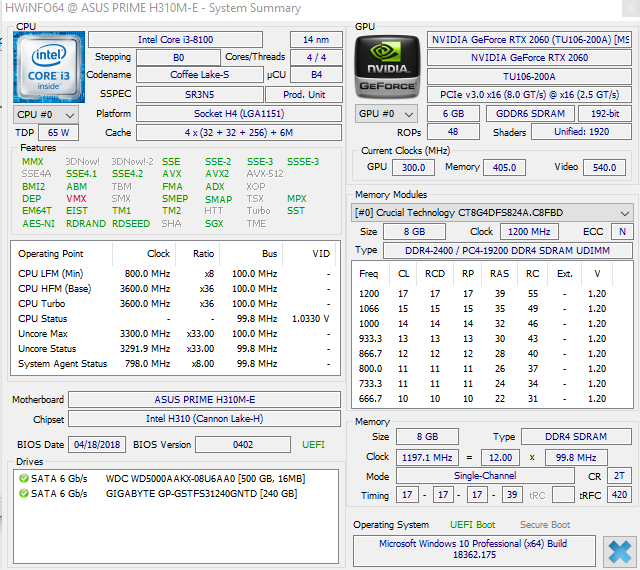Click the NVIDIA GeForce logo
The width and height of the screenshot is (640, 570).
387,67
